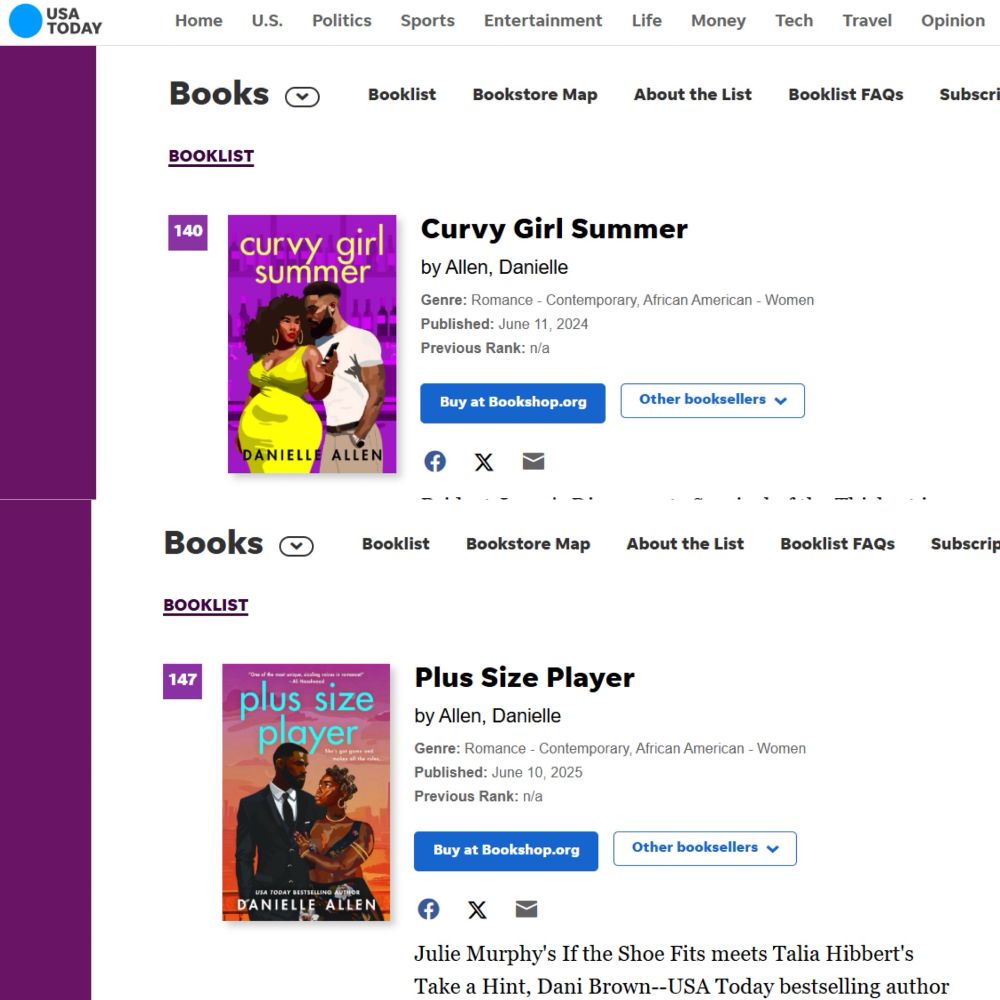Open the Politics section
The width and height of the screenshot is (1000, 1000).
tap(341, 20)
